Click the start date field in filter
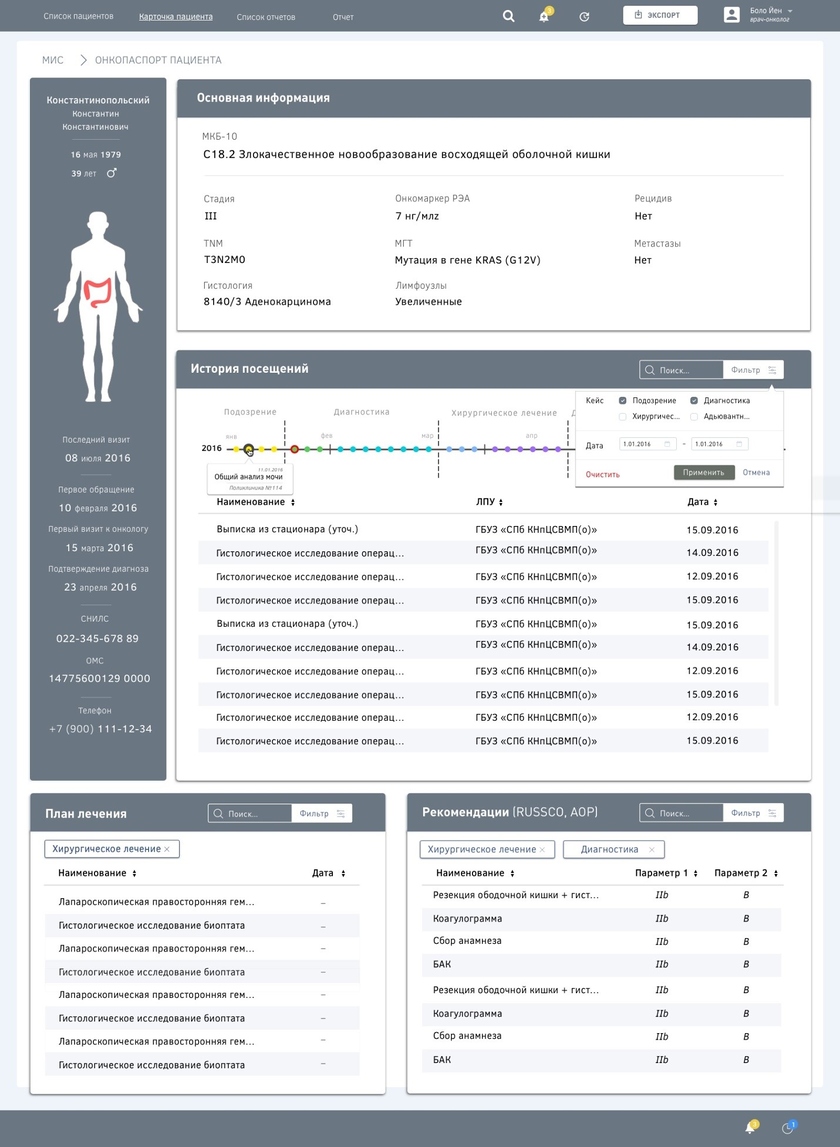The width and height of the screenshot is (840, 1147). 648,444
